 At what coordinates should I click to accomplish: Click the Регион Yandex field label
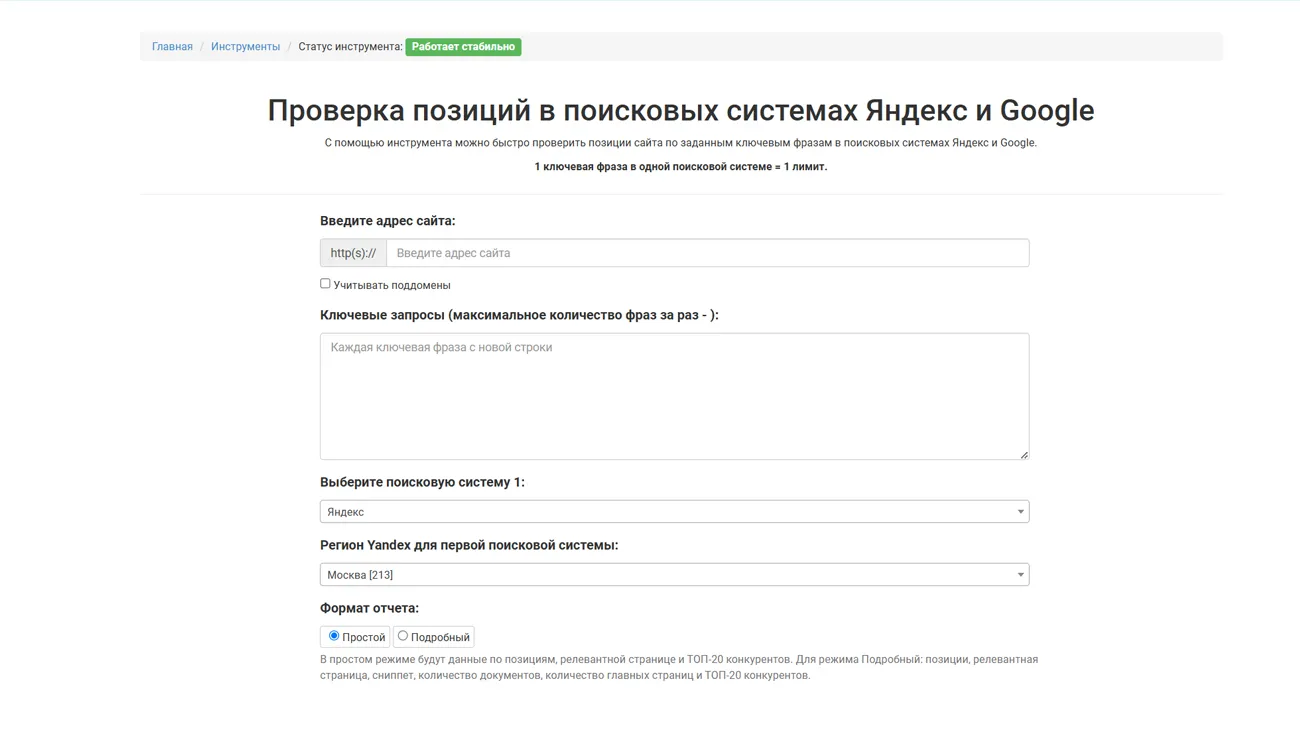(468, 545)
